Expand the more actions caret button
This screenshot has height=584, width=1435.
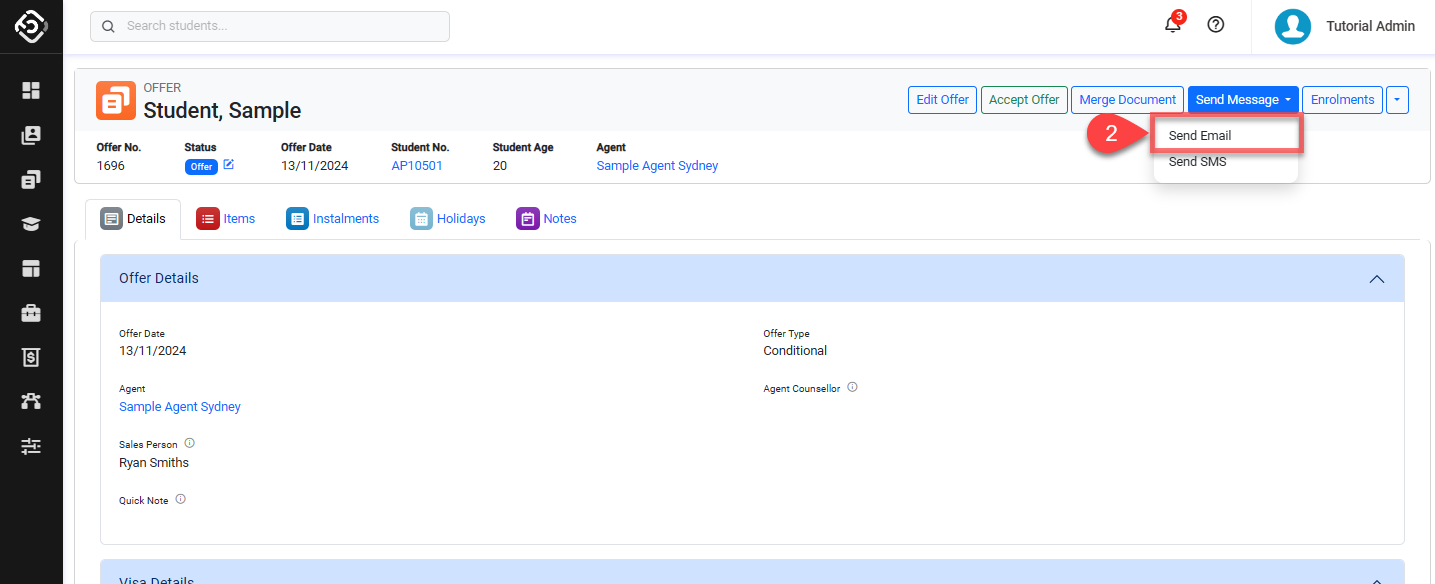[x=1398, y=100]
